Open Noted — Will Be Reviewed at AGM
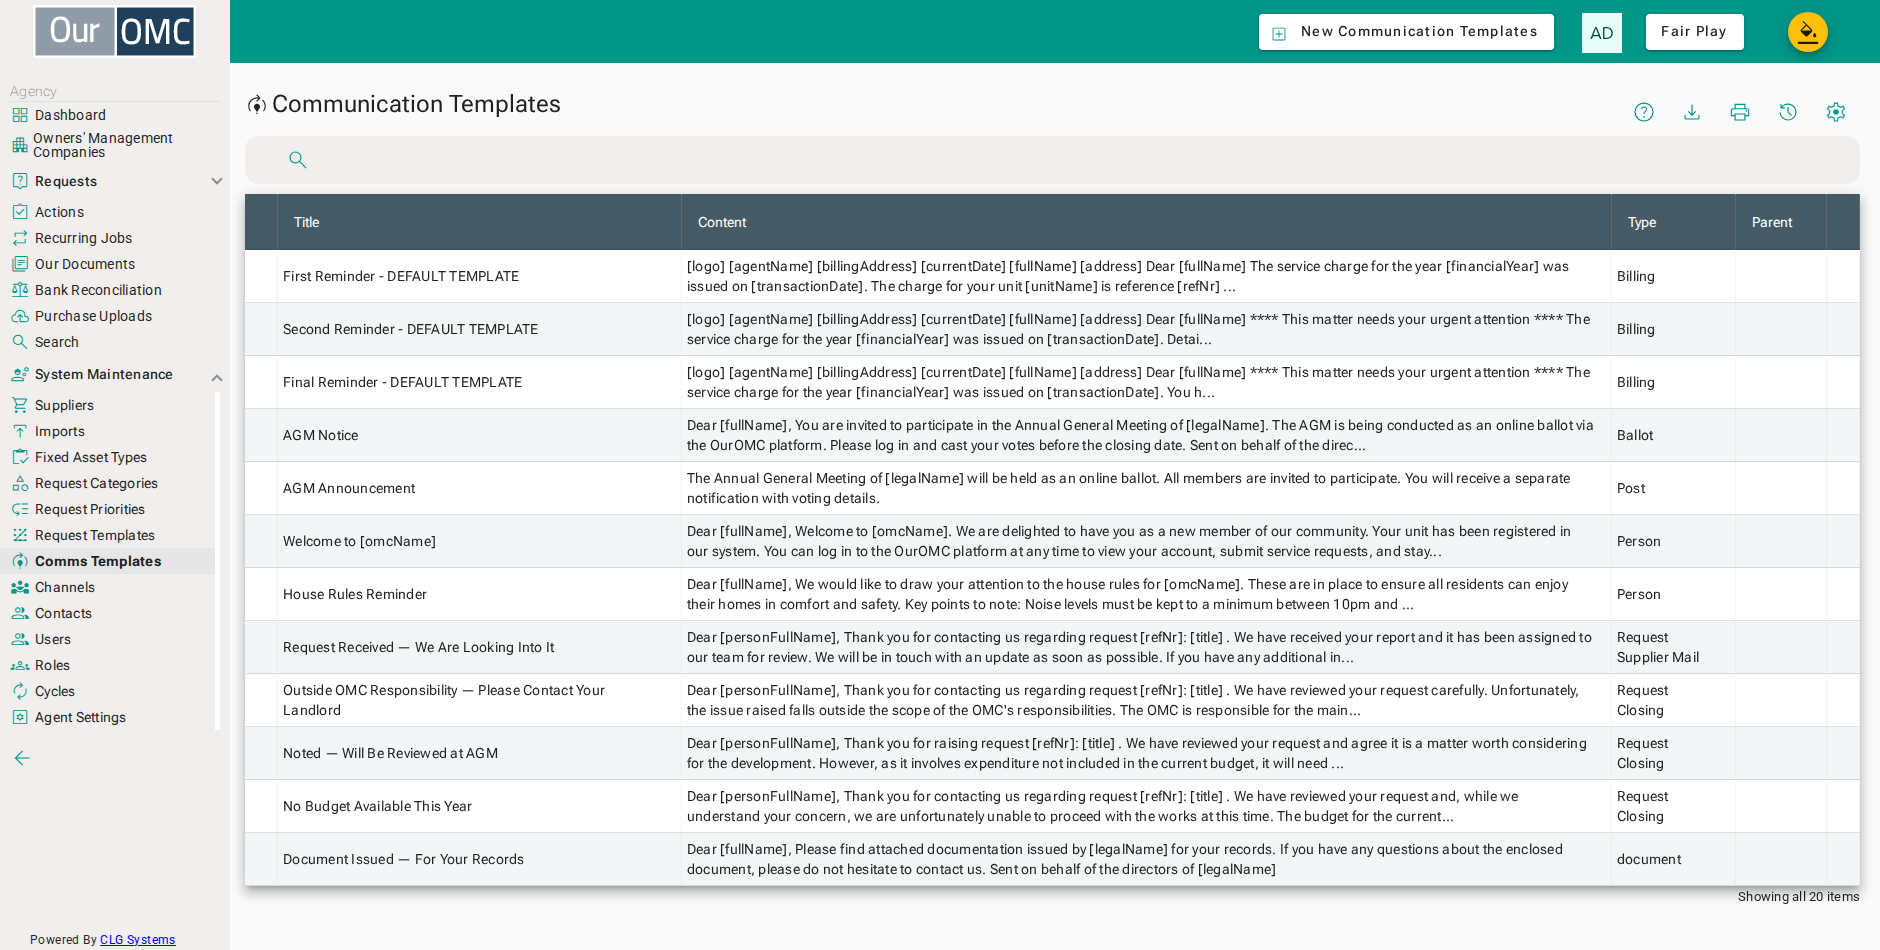The height and width of the screenshot is (950, 1880). 1052,753
